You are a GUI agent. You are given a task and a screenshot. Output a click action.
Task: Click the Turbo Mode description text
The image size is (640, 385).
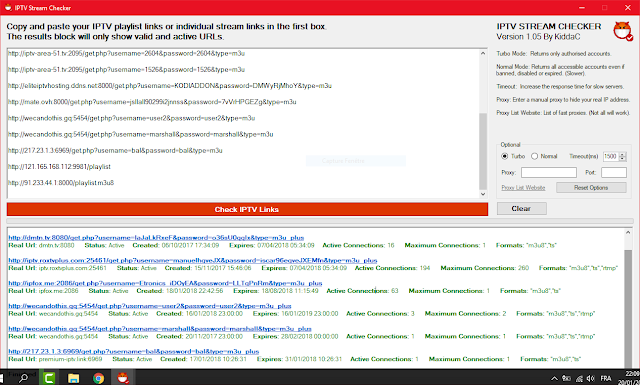point(553,54)
